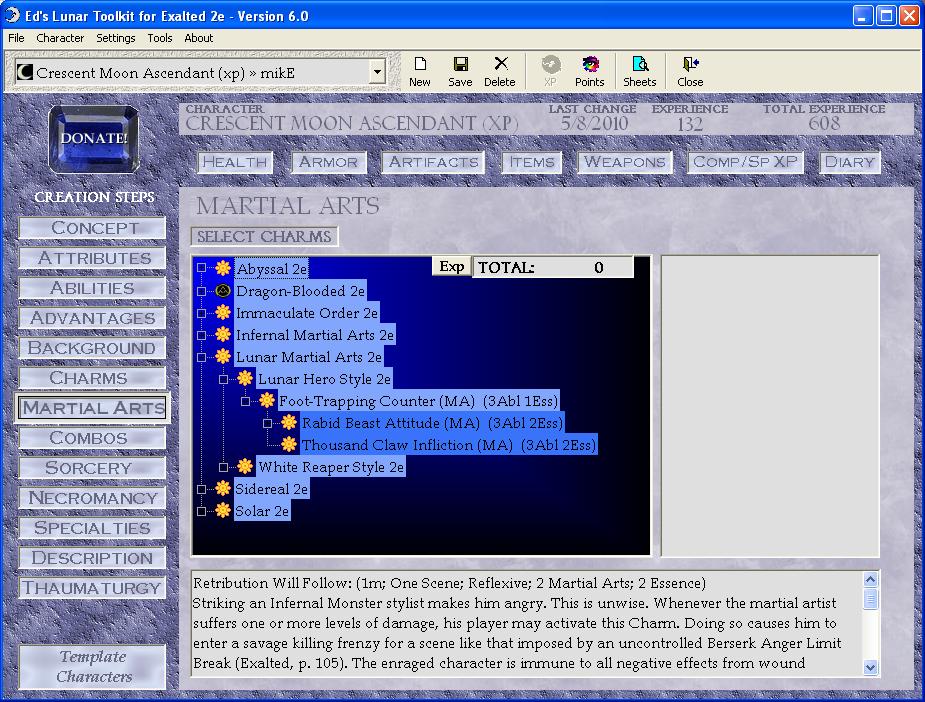Click the sun icon beside Immaculate Order 2e
Screen dimensions: 925x702
pyautogui.click(x=223, y=313)
